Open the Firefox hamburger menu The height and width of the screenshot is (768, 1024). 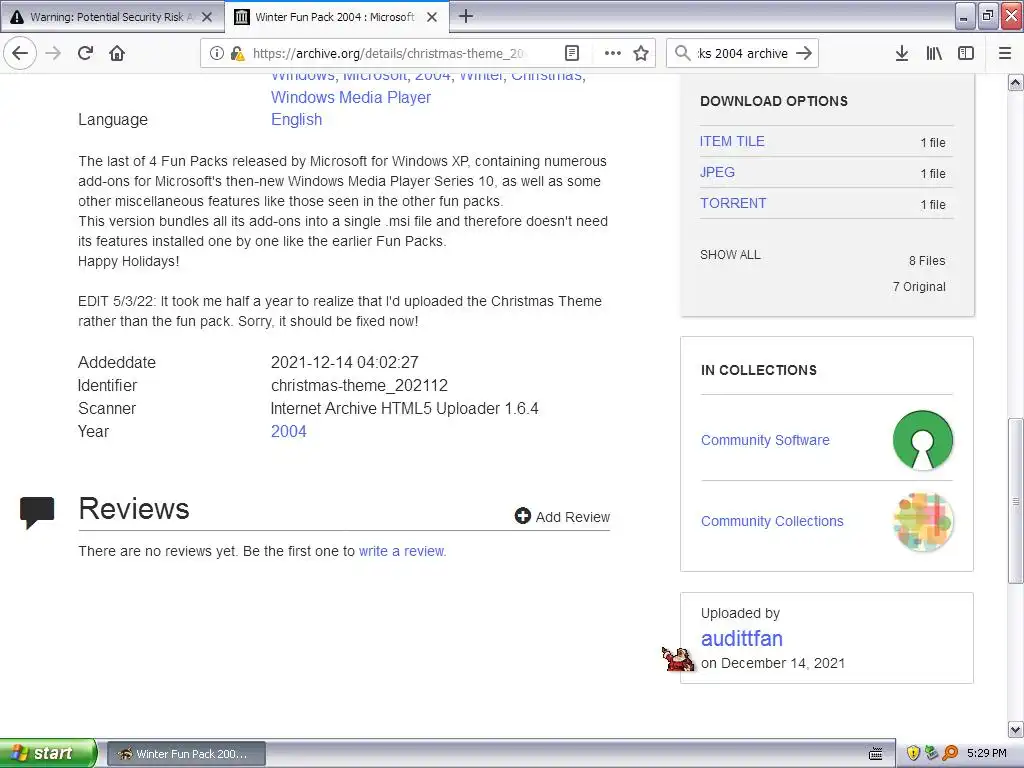pos(1005,54)
